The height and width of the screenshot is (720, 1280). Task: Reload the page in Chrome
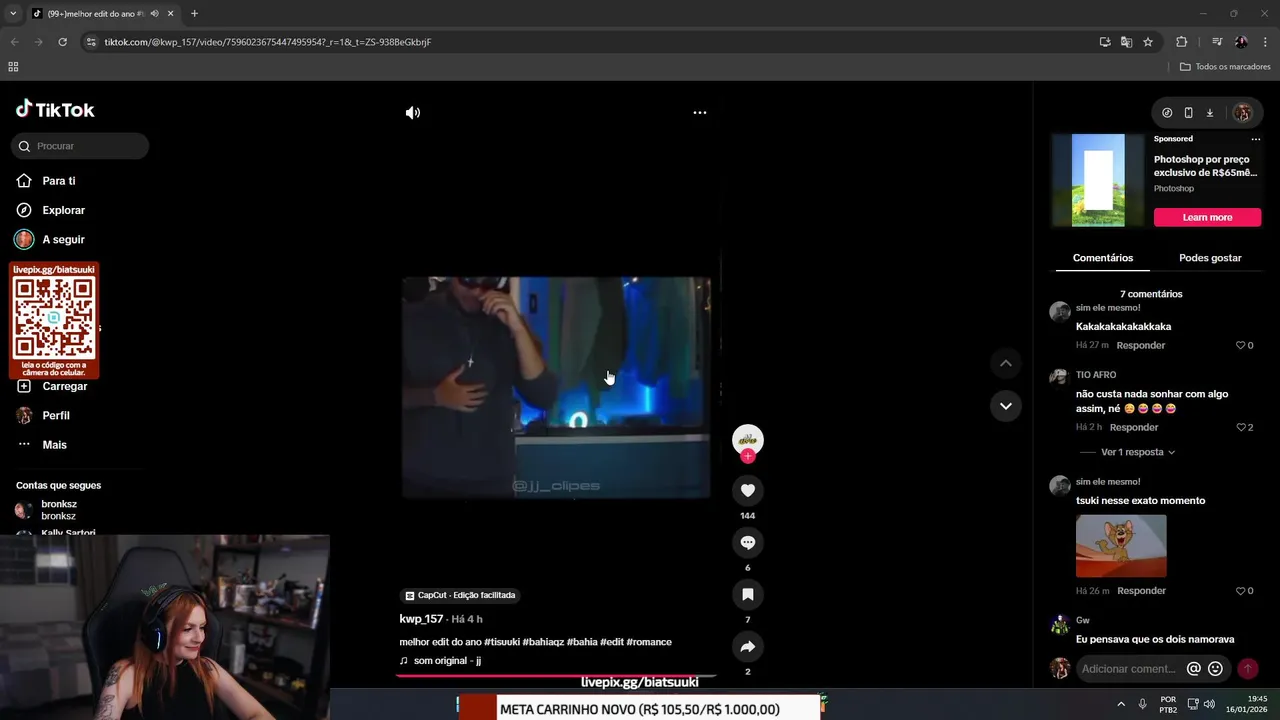coord(62,42)
